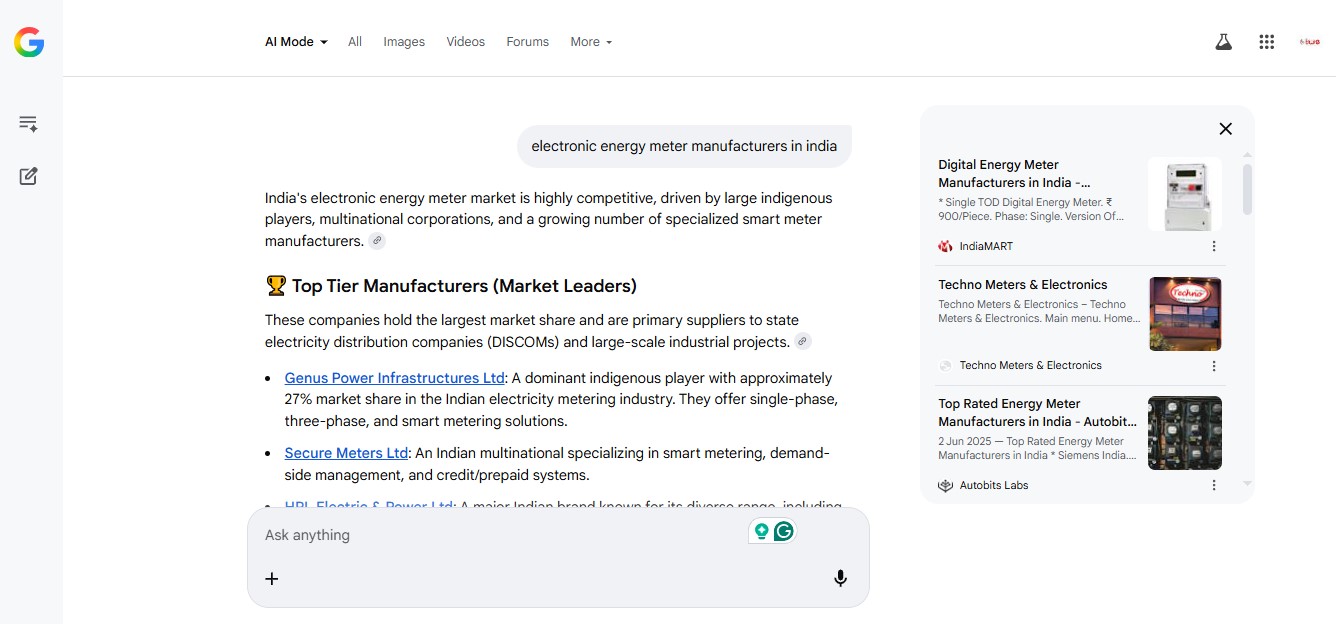Screen dimensions: 1336x624
Task: Open Top Rated Energy Meter Manufacturers title
Action: click(1037, 413)
